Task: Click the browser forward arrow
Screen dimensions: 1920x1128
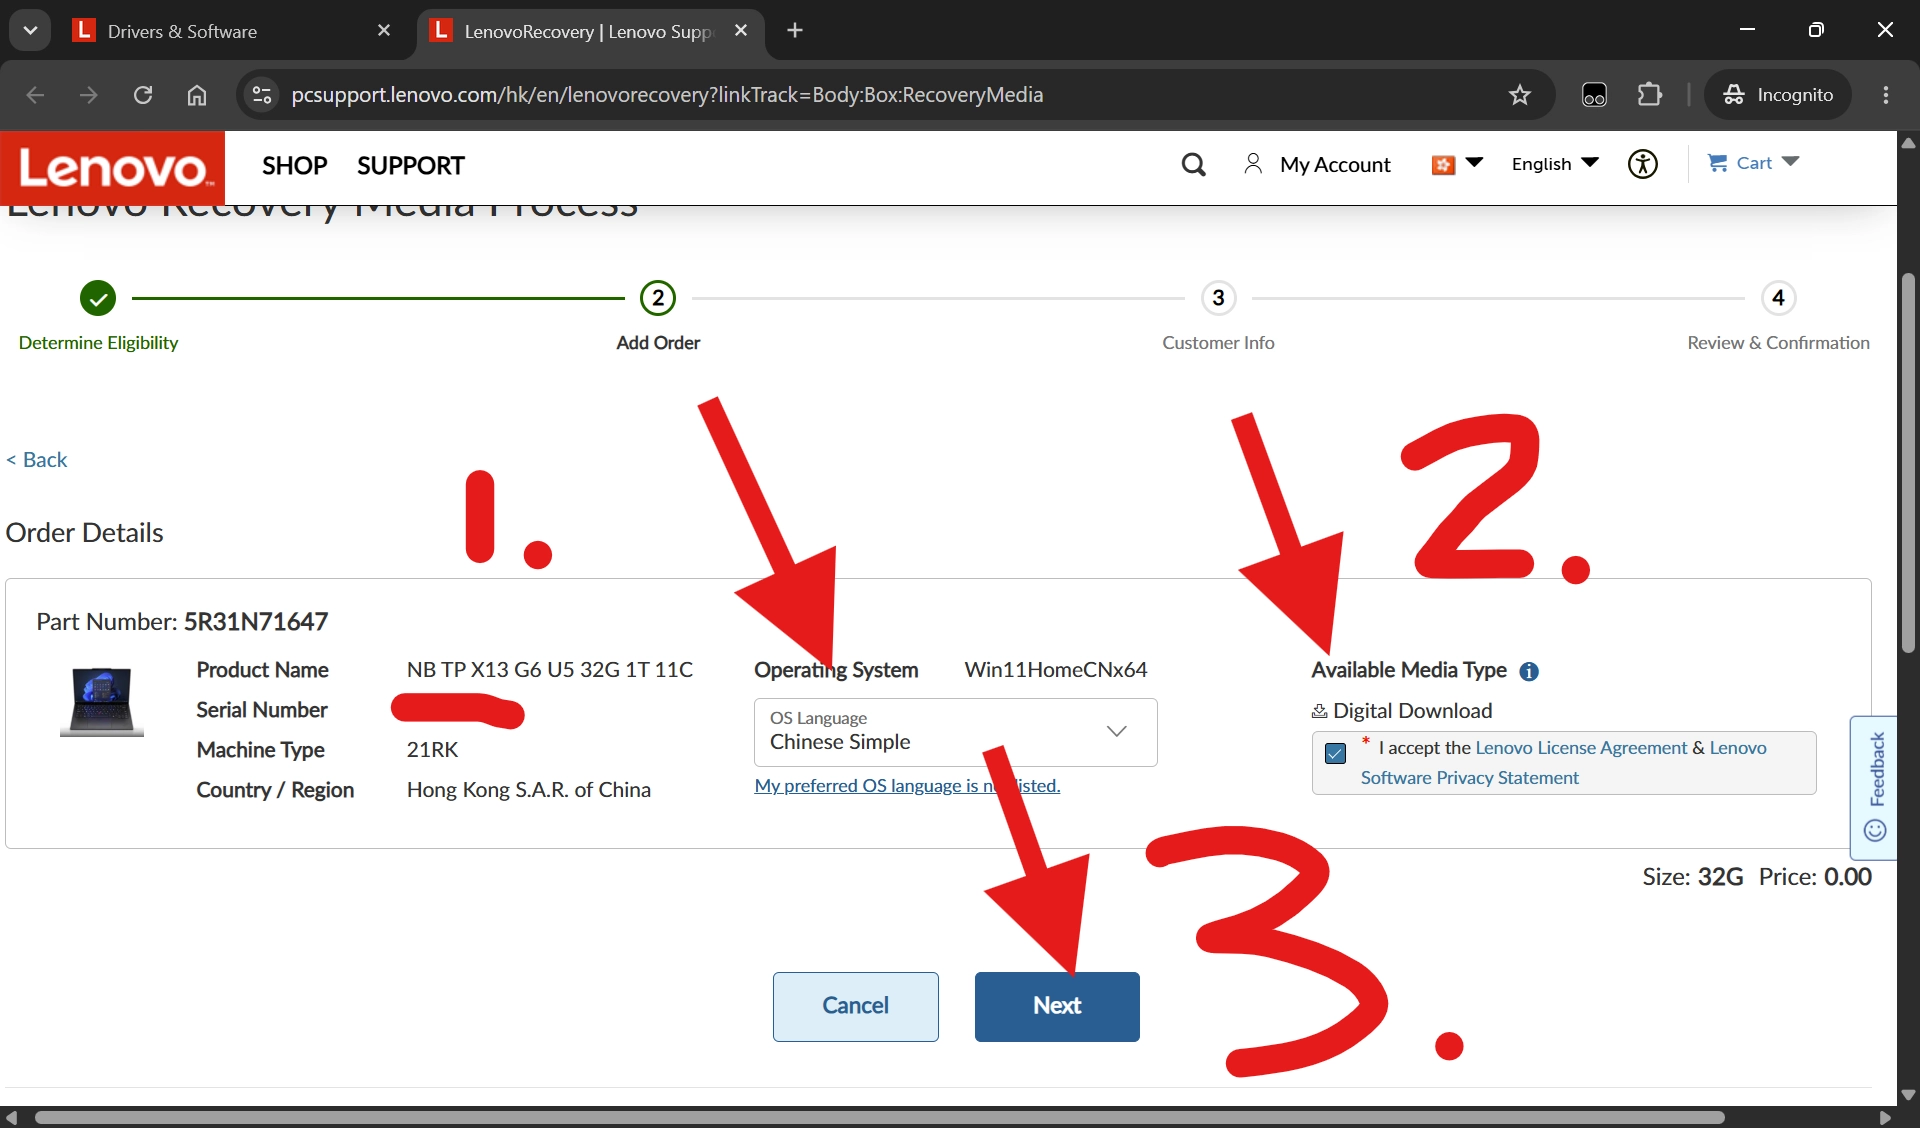Action: [x=89, y=95]
